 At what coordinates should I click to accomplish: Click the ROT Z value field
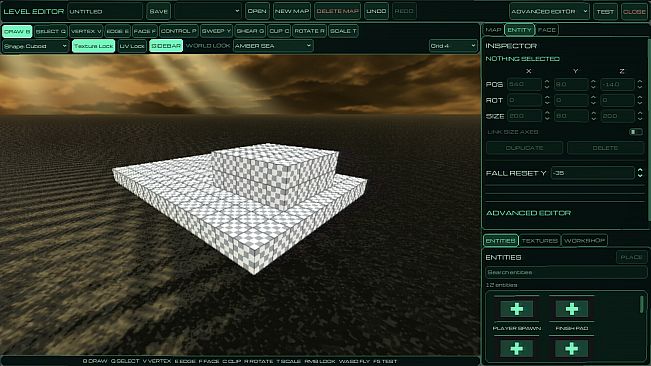(617, 100)
